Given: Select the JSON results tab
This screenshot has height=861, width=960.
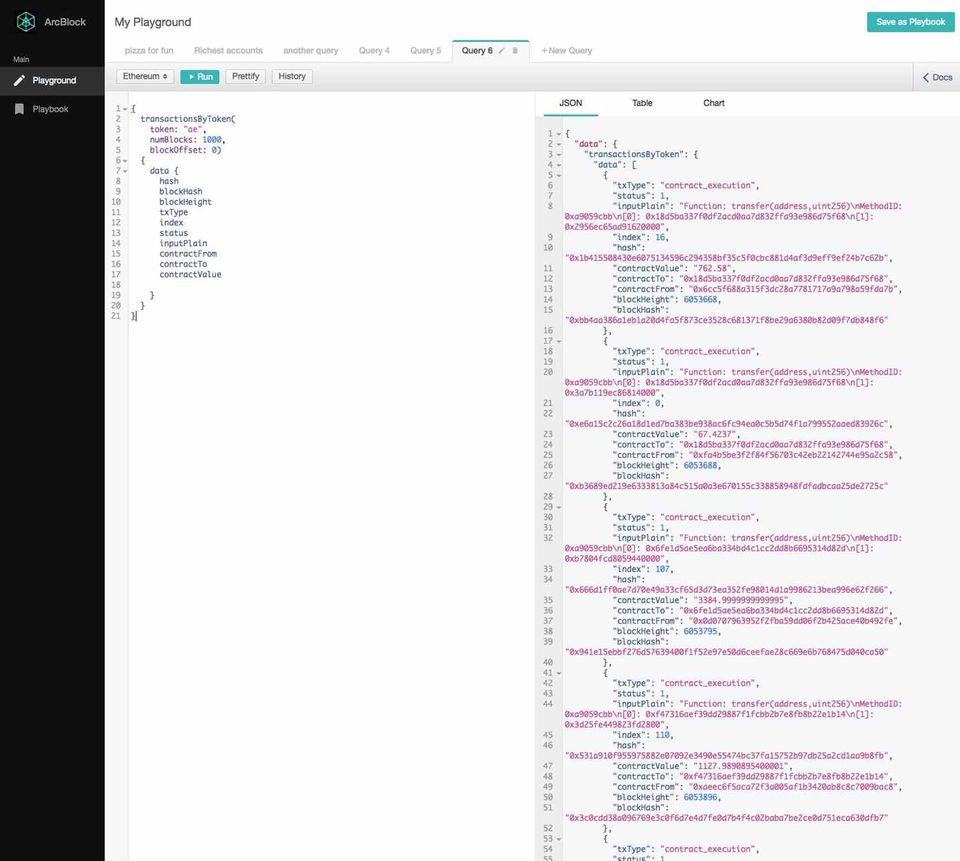Looking at the screenshot, I should pyautogui.click(x=570, y=103).
